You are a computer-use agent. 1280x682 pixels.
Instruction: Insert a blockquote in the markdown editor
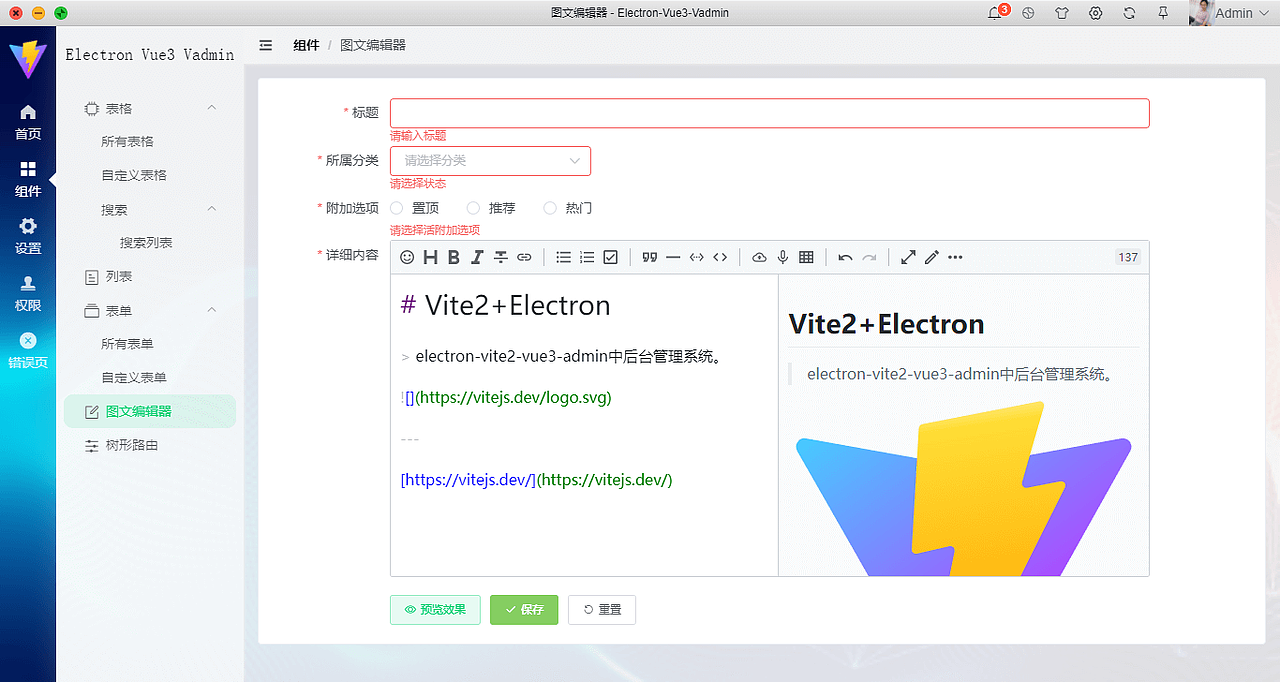point(649,257)
